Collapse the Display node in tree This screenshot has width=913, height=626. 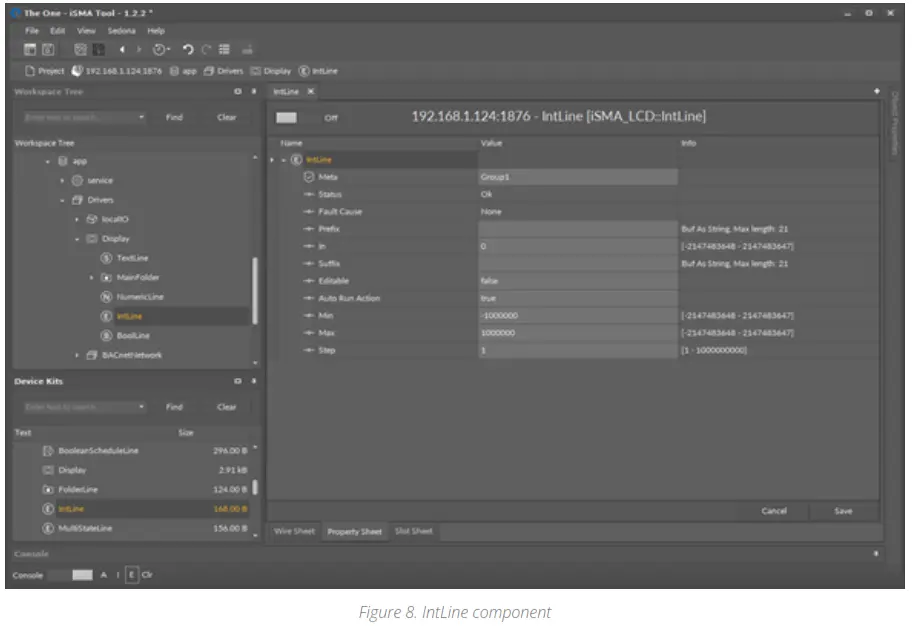(77, 239)
